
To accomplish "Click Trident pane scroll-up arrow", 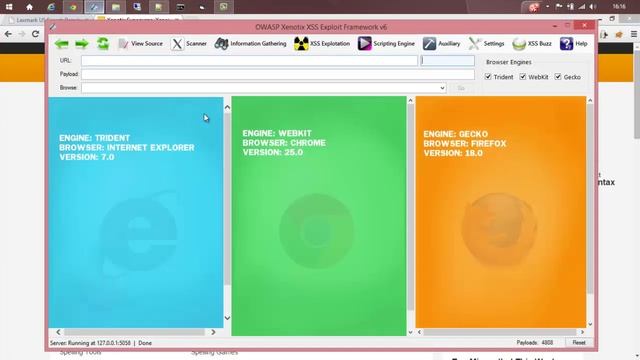I will [x=227, y=108].
